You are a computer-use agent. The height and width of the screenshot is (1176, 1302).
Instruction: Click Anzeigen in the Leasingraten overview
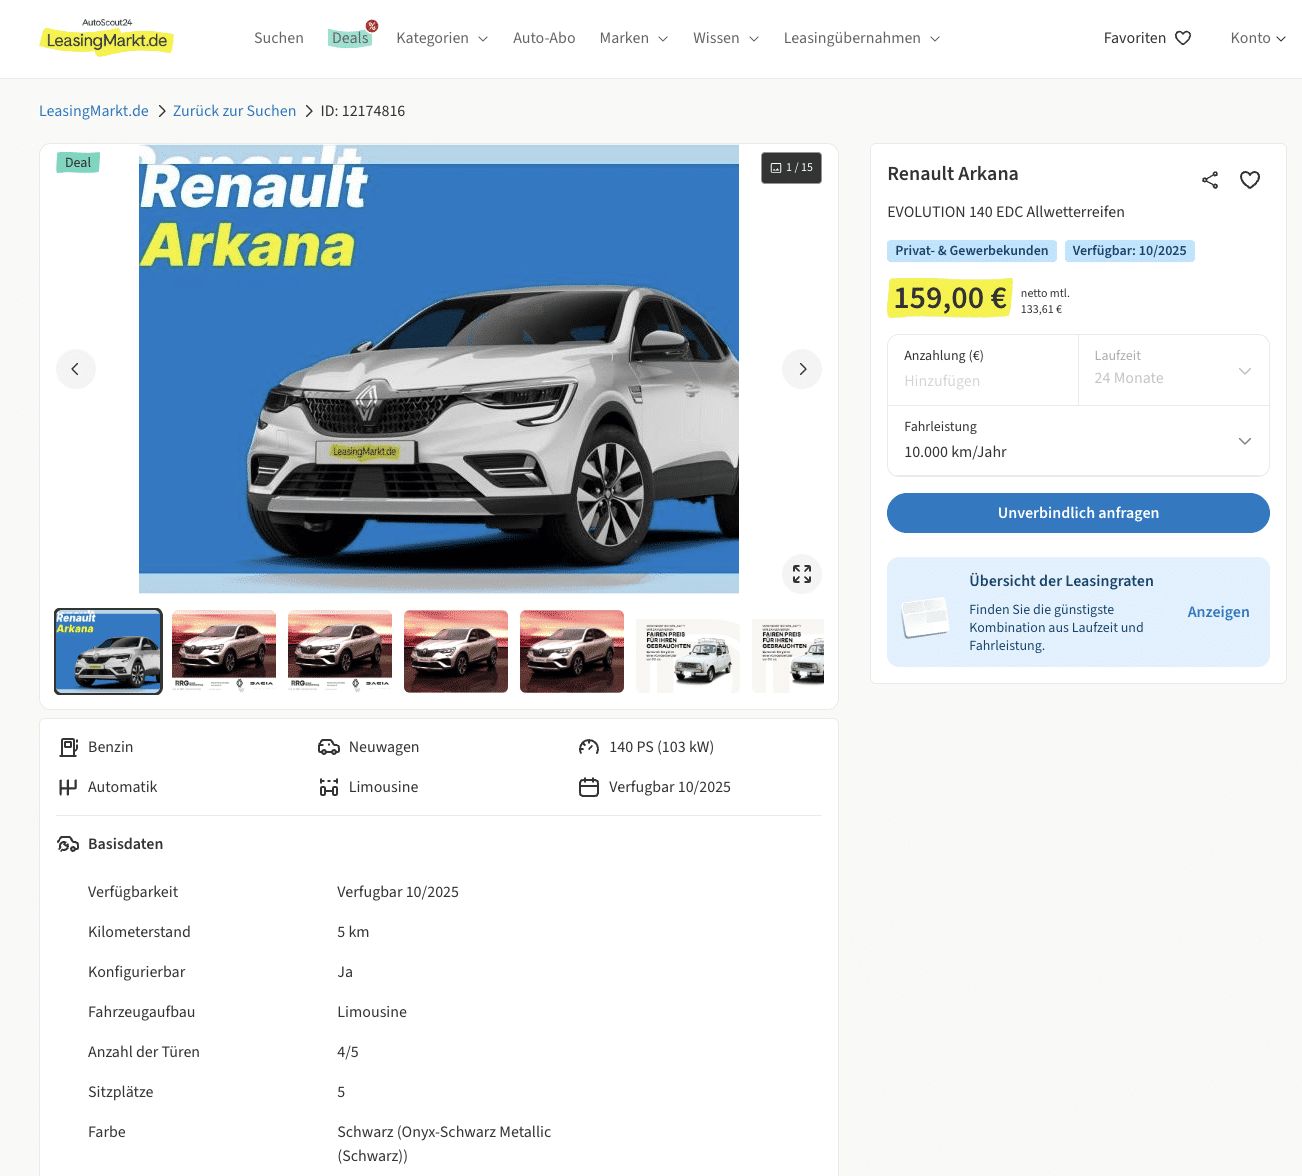(1218, 612)
